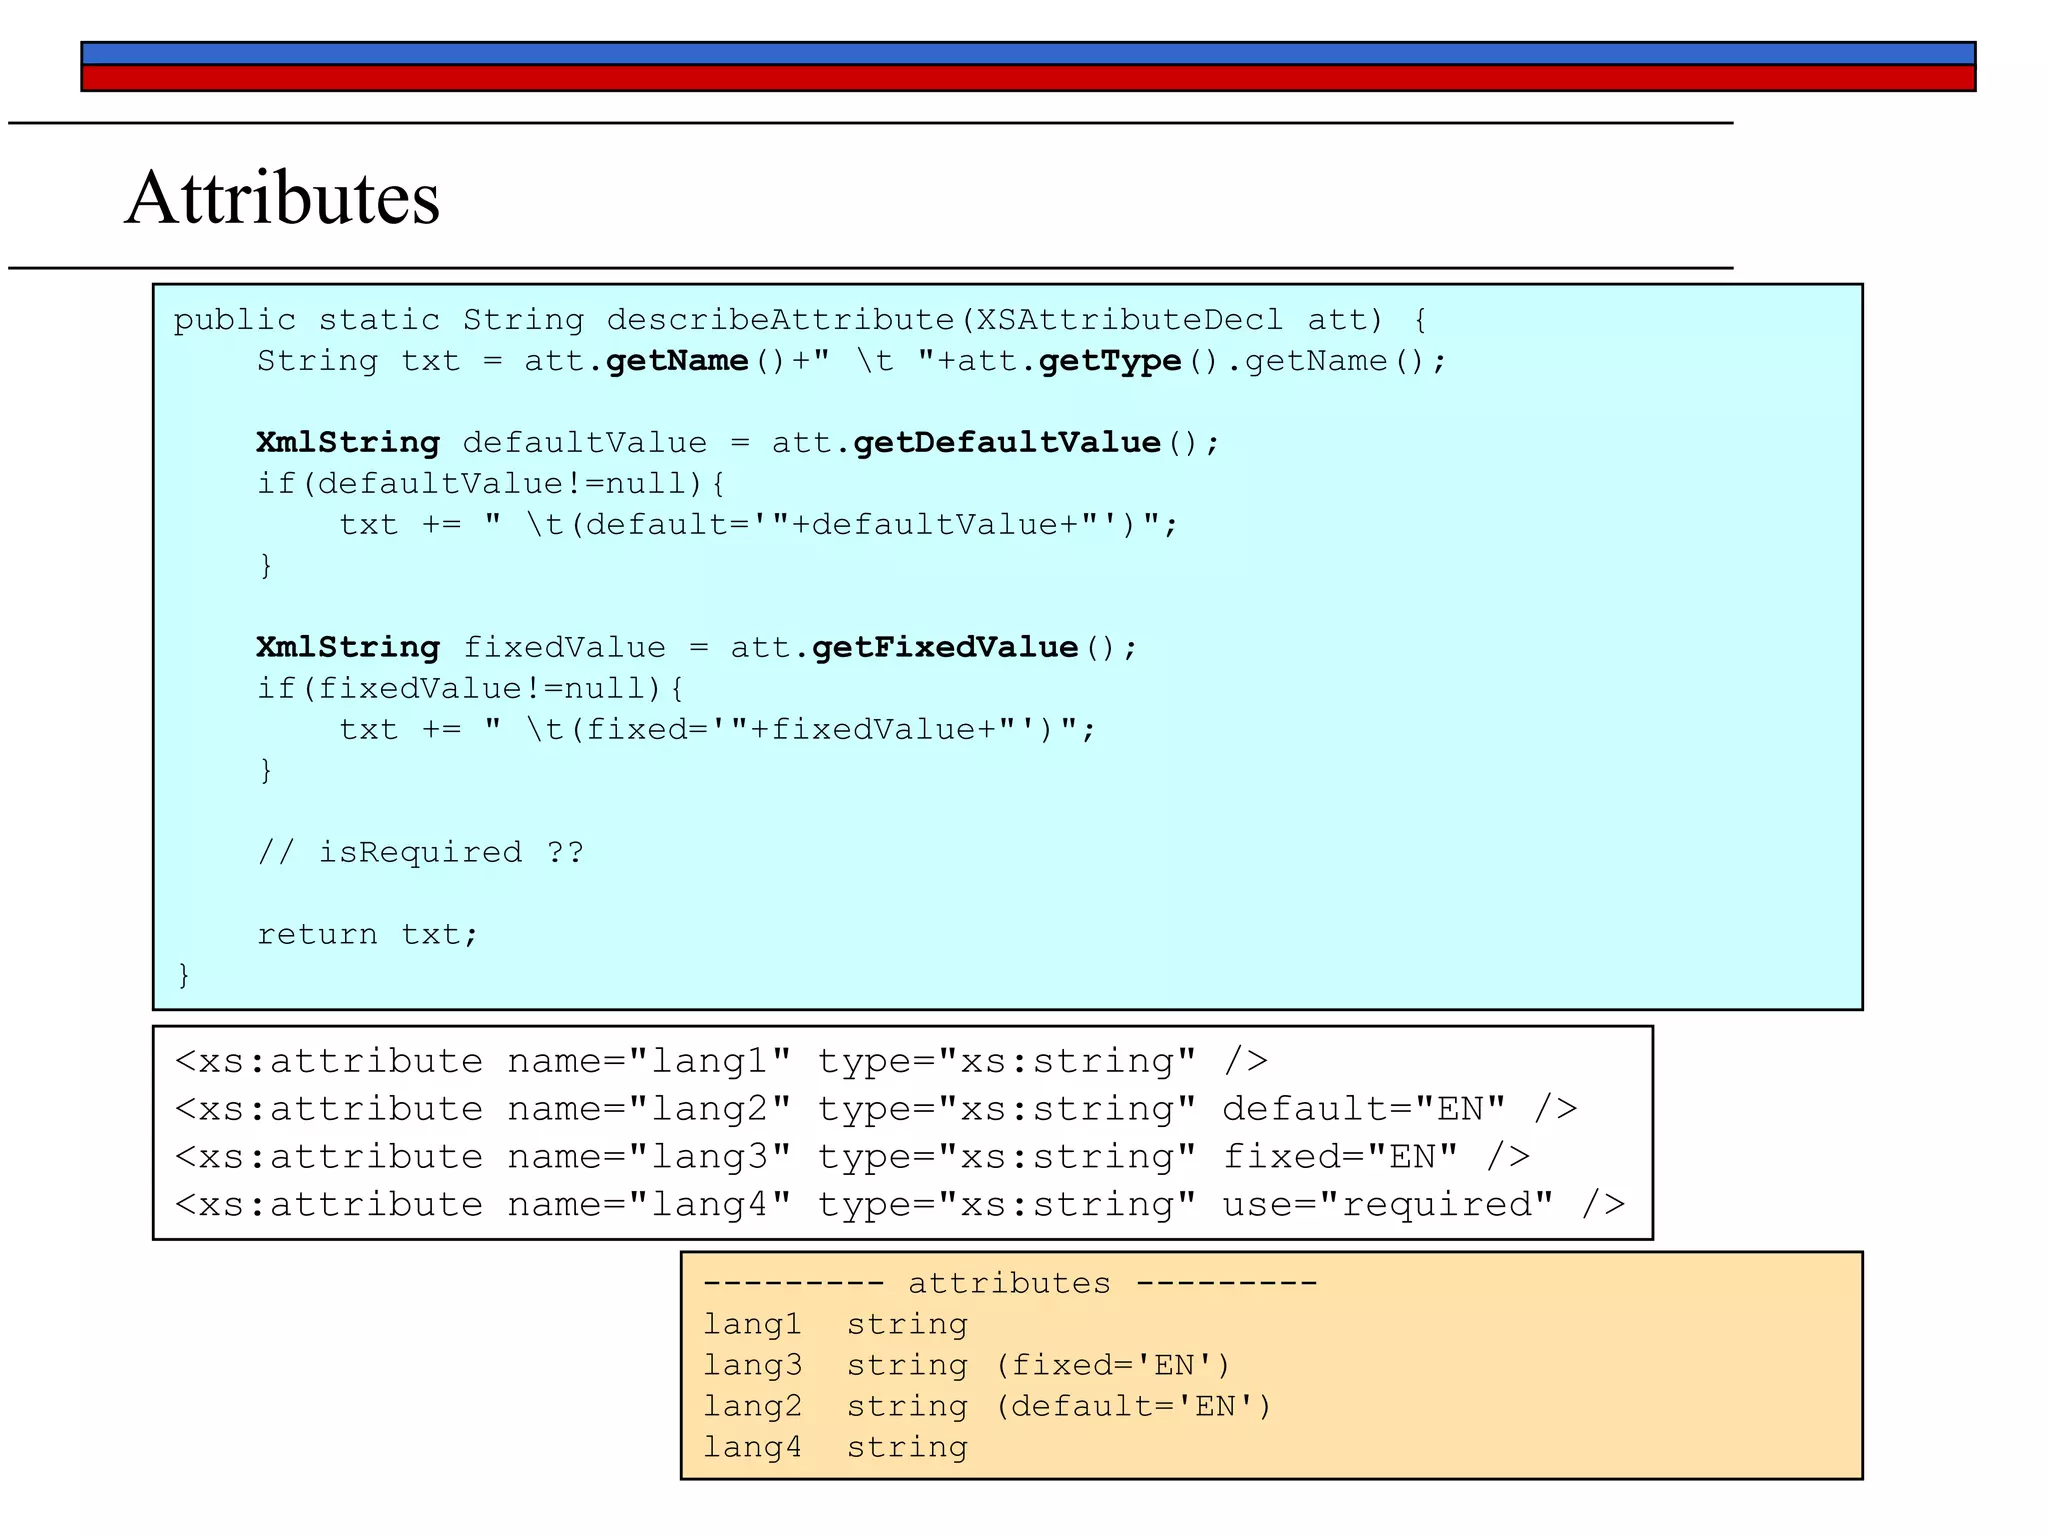
Task: Click the '// isRequired ??' comment
Action: click(x=420, y=852)
